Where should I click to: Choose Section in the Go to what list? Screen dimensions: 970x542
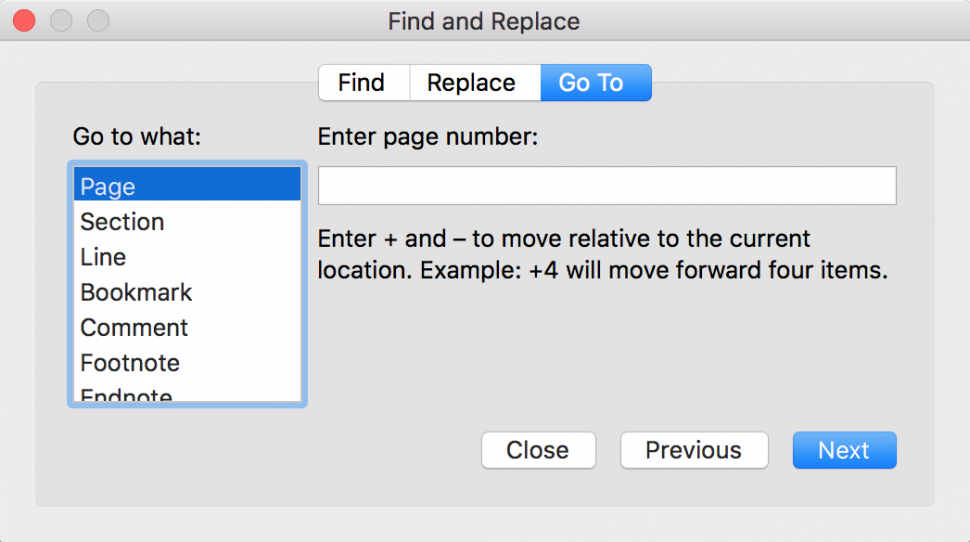coord(187,222)
